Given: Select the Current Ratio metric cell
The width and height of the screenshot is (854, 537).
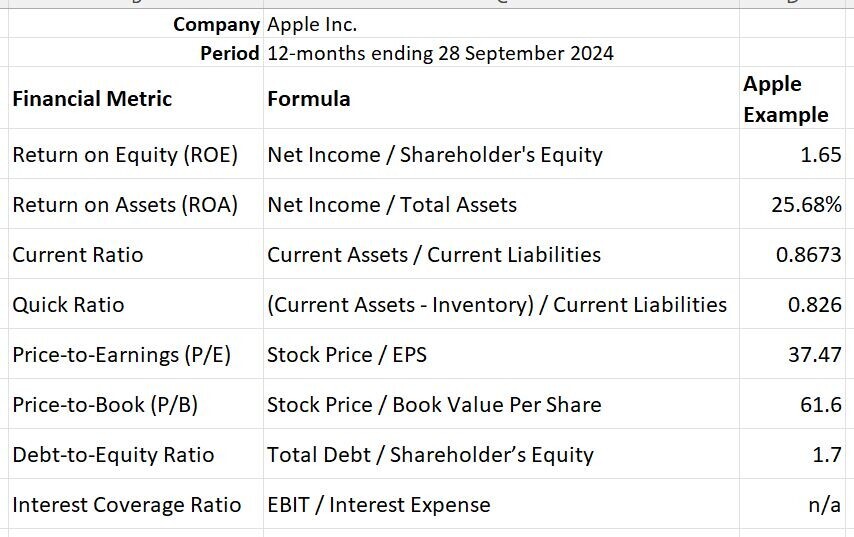Looking at the screenshot, I should 136,255.
